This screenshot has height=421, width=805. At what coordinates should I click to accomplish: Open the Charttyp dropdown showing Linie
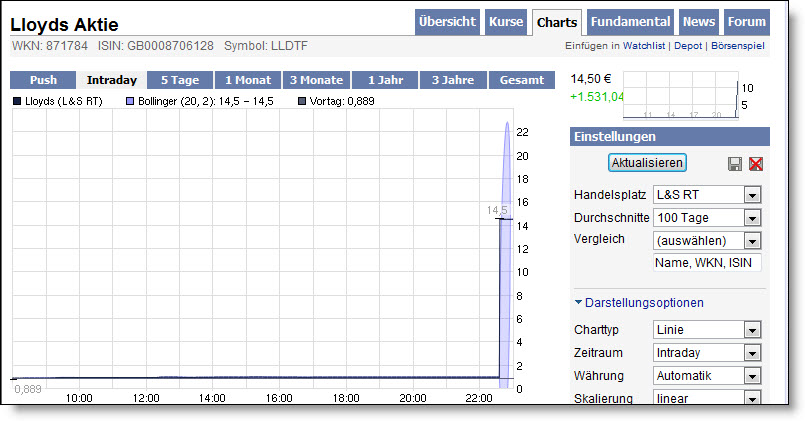(x=707, y=330)
